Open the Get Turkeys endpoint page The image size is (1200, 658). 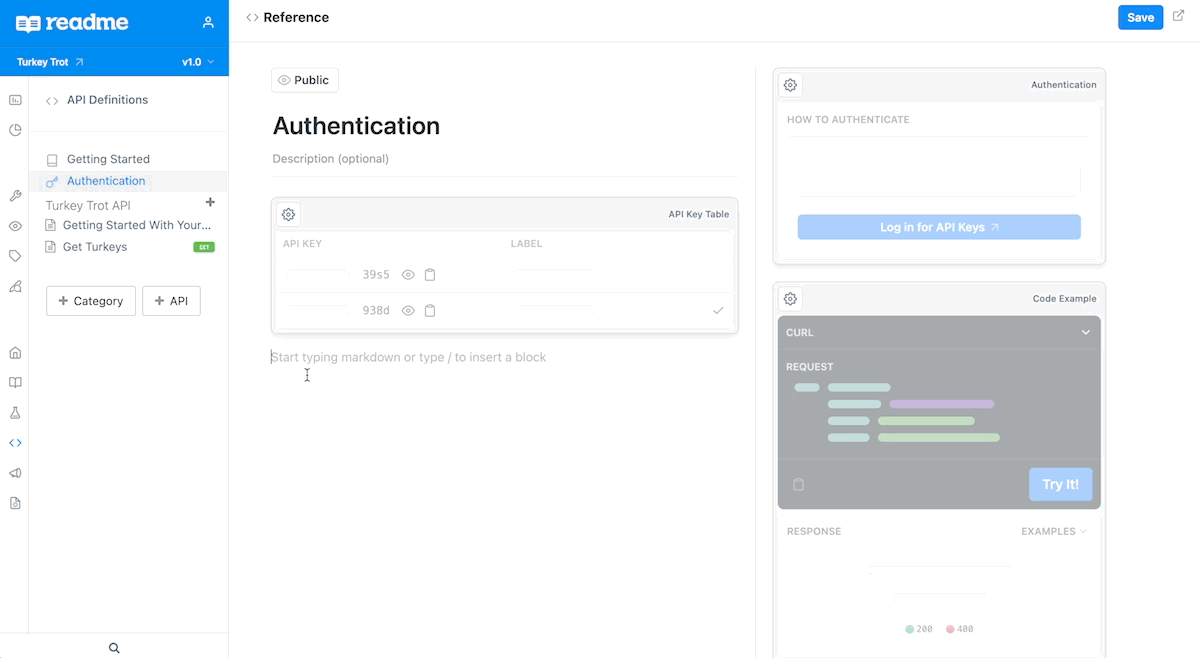(x=95, y=245)
